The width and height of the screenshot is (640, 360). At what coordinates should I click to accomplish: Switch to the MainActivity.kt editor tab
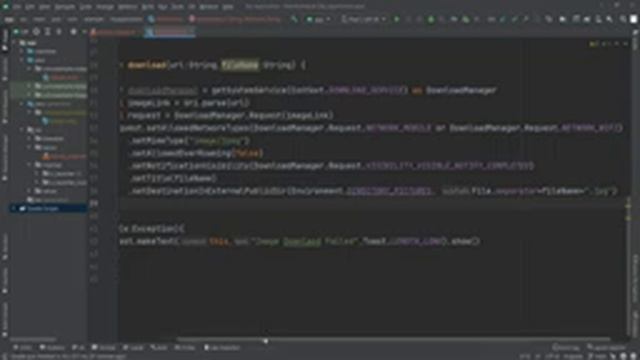[x=169, y=32]
